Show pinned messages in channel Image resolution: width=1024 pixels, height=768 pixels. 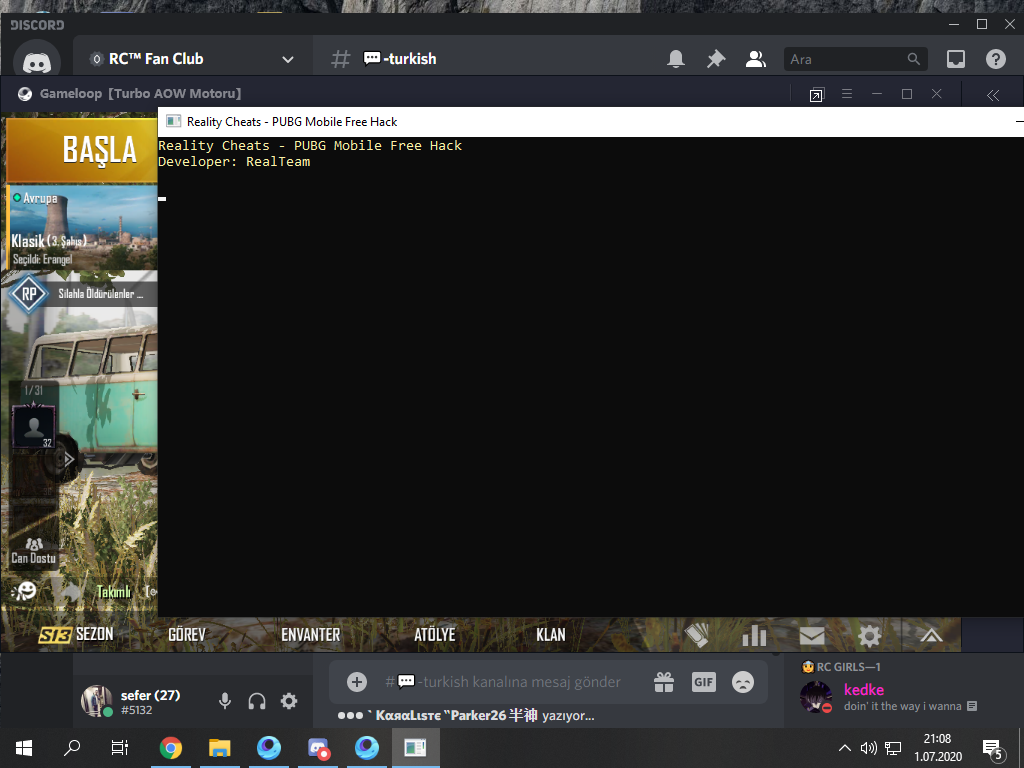[716, 59]
